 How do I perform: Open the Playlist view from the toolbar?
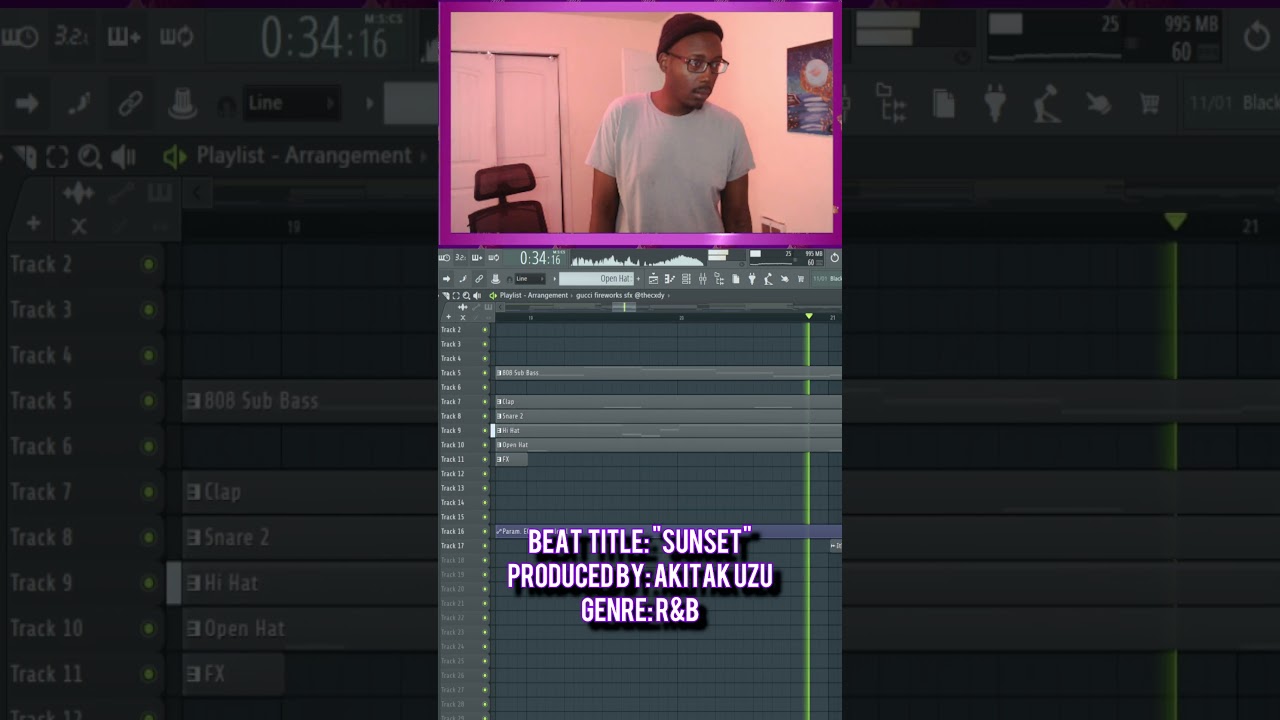(653, 279)
